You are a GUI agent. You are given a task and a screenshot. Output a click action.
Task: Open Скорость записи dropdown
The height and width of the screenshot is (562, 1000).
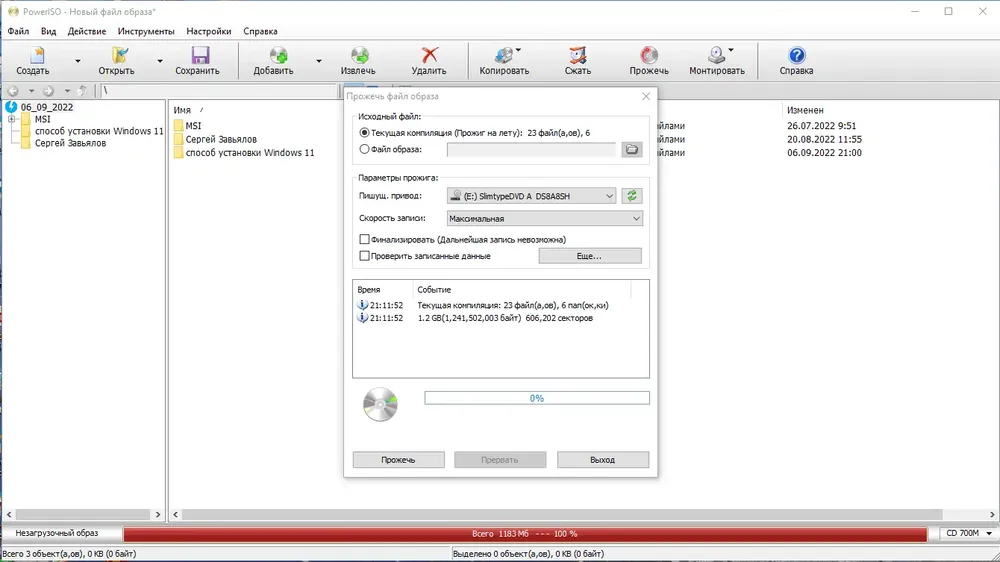tap(545, 218)
